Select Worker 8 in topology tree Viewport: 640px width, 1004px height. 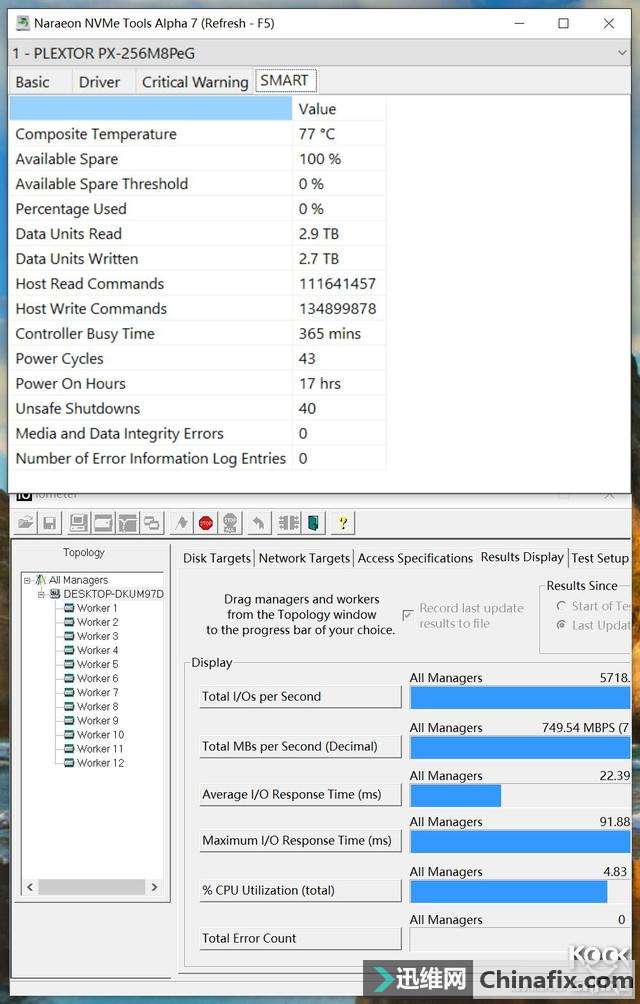point(97,706)
